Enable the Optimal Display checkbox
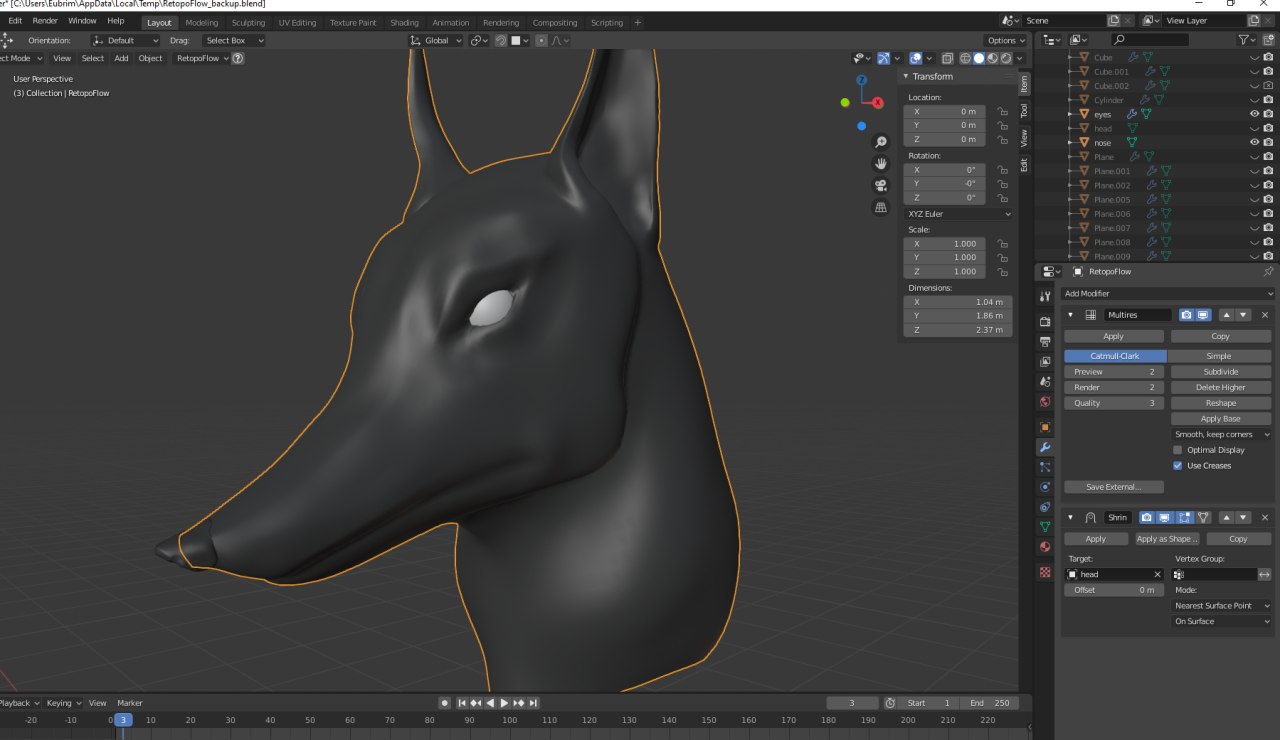 coord(1177,450)
